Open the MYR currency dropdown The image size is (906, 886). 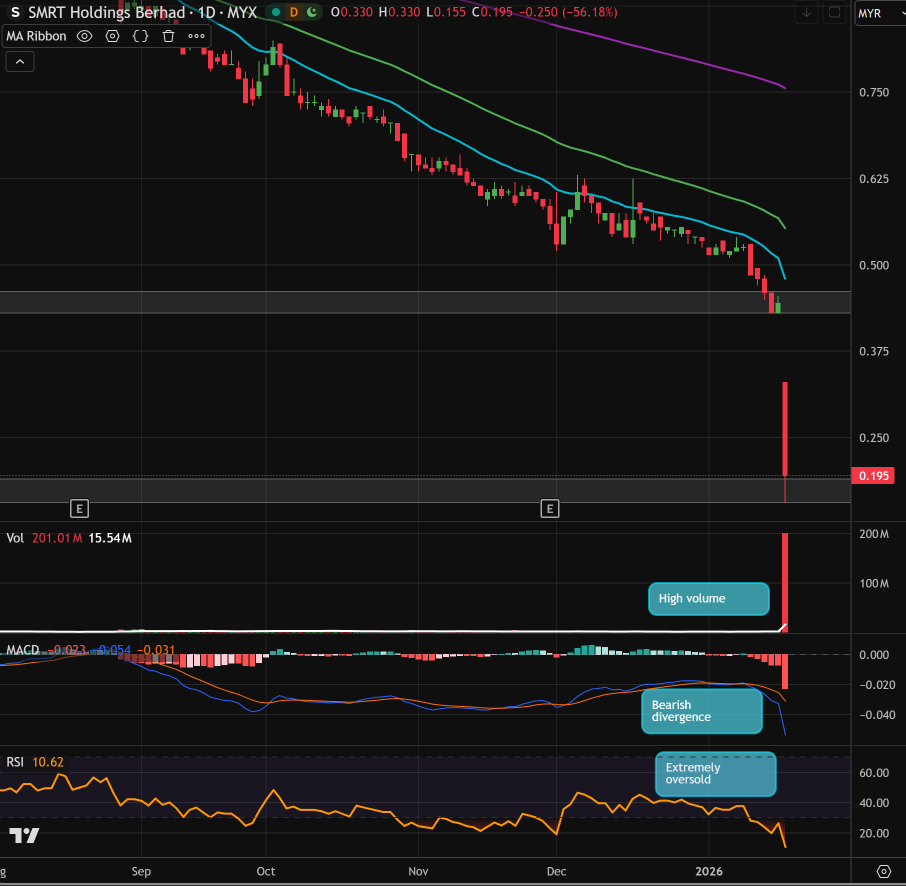pyautogui.click(x=879, y=13)
